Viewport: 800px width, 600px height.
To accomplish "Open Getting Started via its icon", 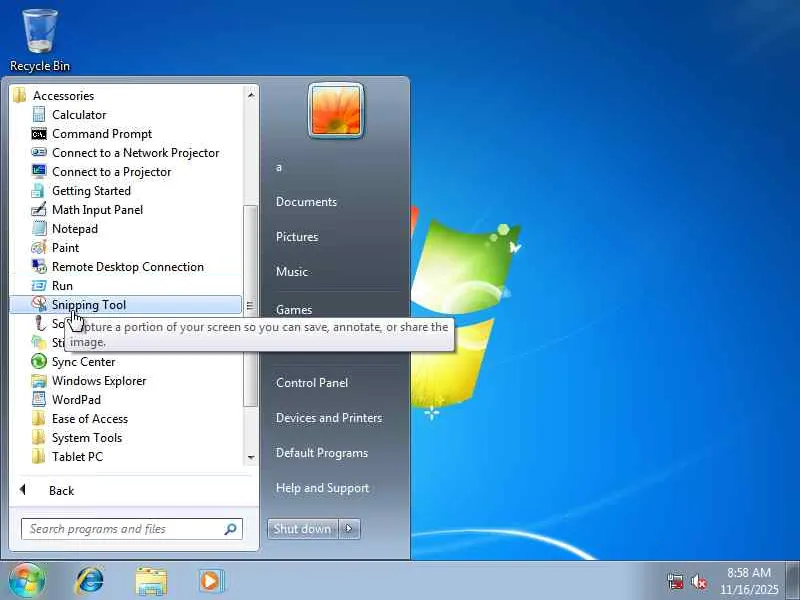I will tap(38, 191).
